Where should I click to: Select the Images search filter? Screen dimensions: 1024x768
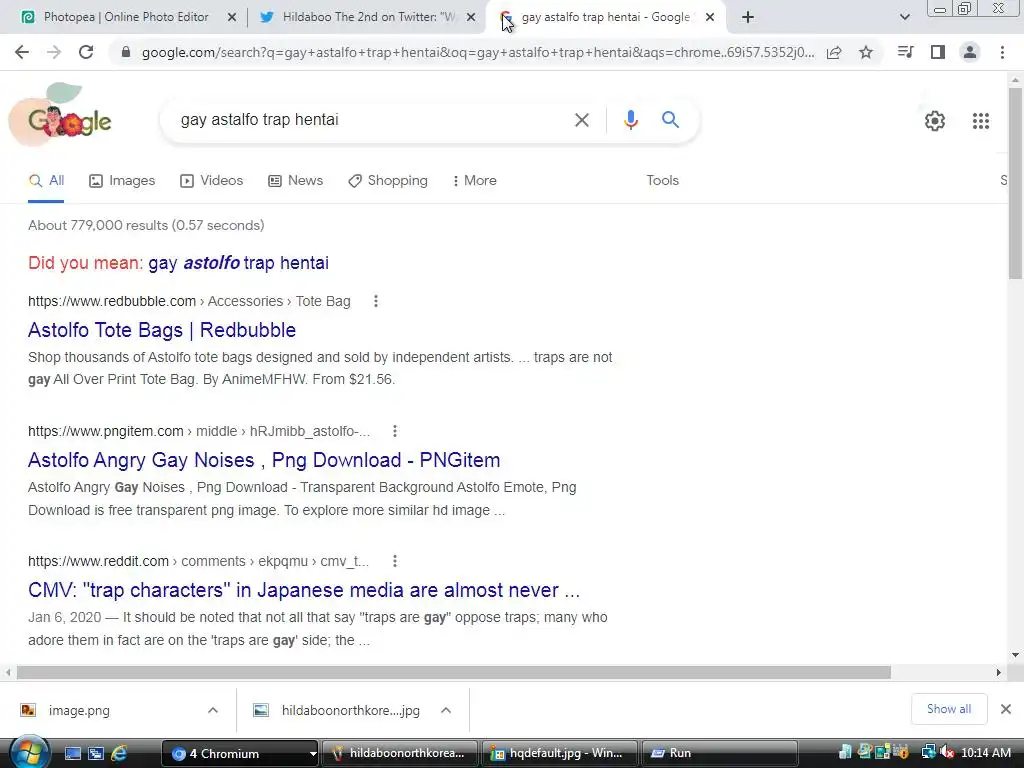[x=122, y=181]
